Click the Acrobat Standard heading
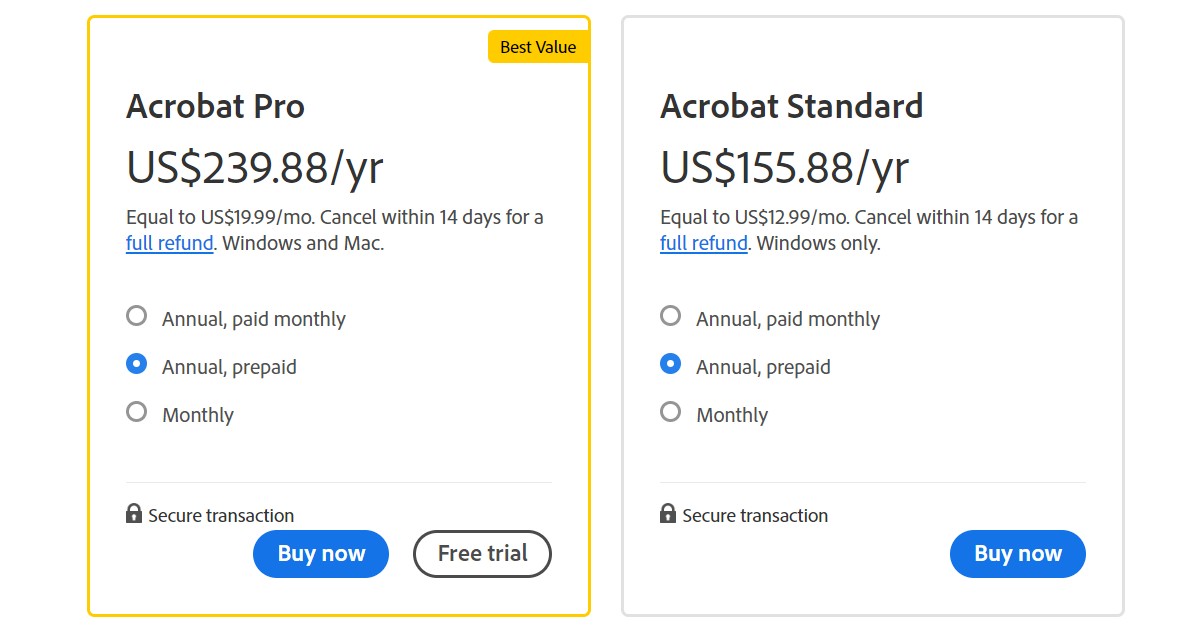This screenshot has height=633, width=1200. [792, 107]
